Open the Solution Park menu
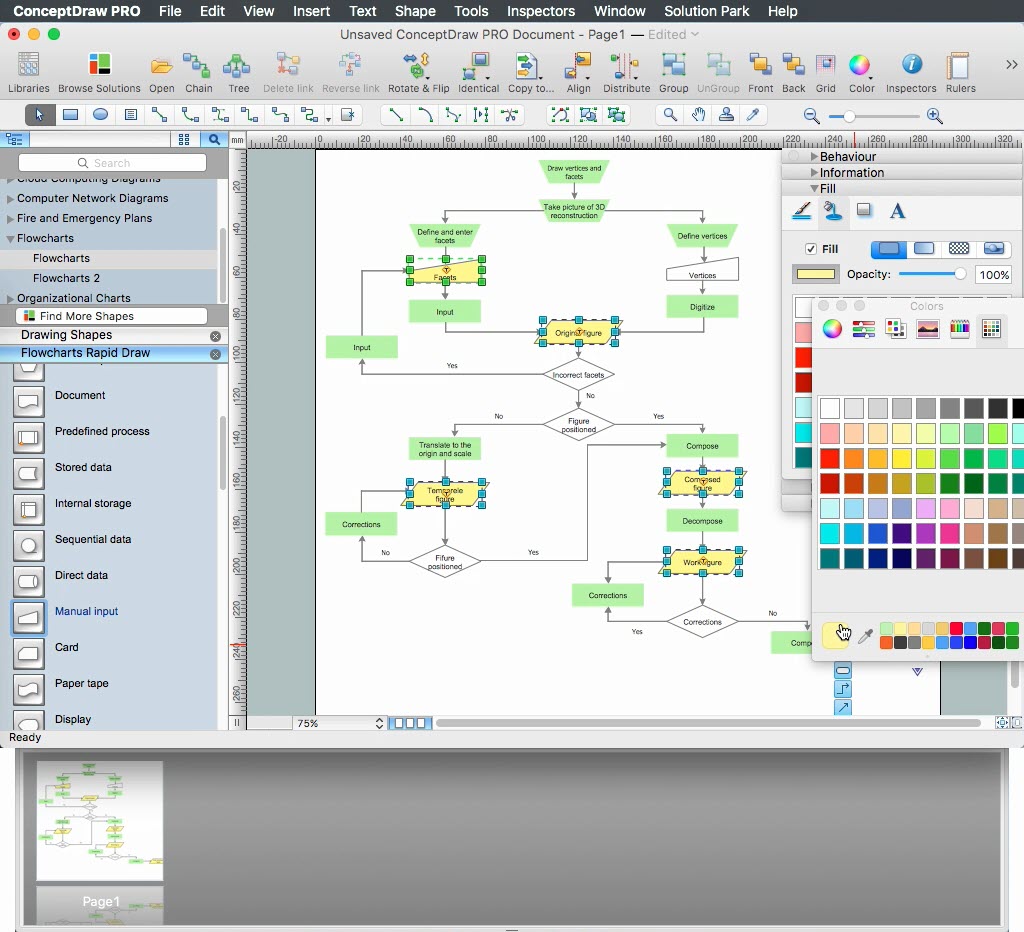The image size is (1024, 932). [706, 11]
